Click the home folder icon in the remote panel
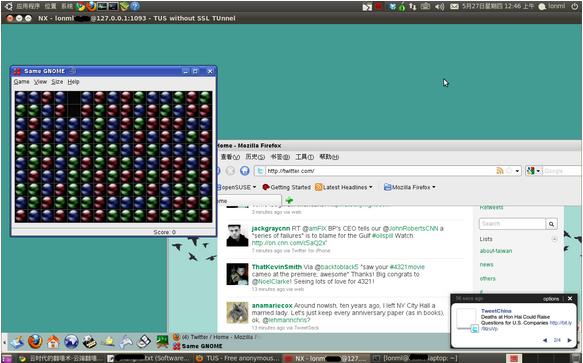This screenshot has width=583, height=363. [x=53, y=341]
